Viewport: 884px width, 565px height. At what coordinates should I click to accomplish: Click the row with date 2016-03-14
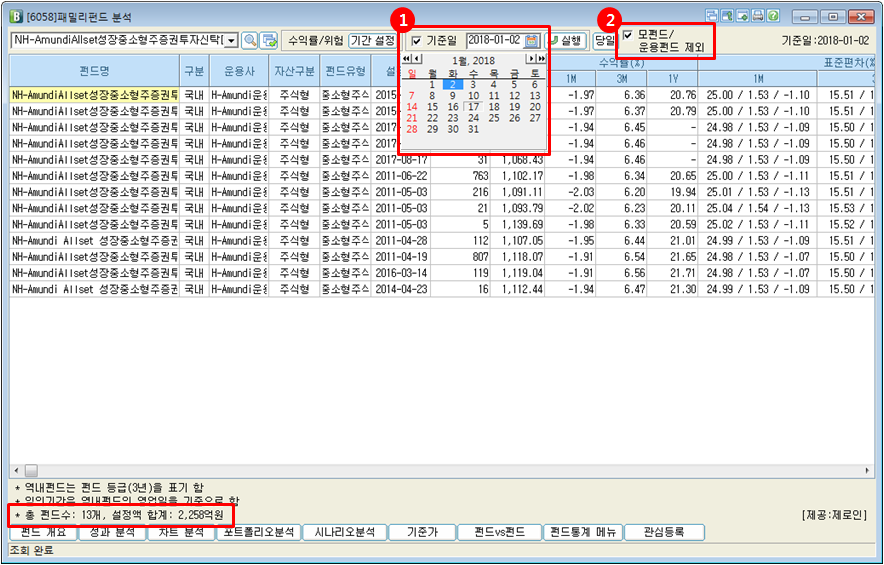(441, 273)
